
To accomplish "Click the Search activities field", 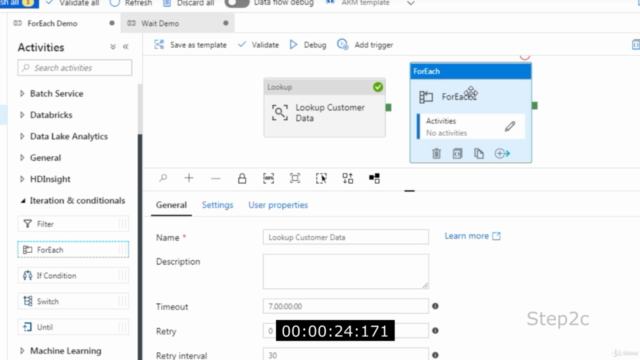I will pos(75,68).
